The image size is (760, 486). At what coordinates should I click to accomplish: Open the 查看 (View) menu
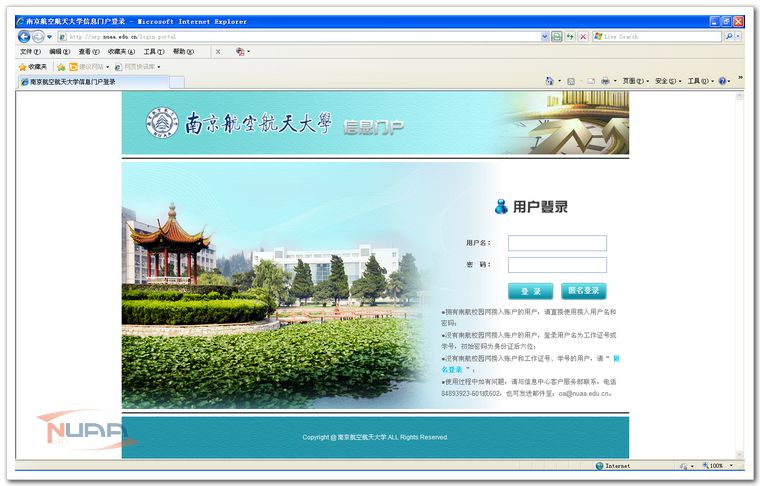pos(88,51)
